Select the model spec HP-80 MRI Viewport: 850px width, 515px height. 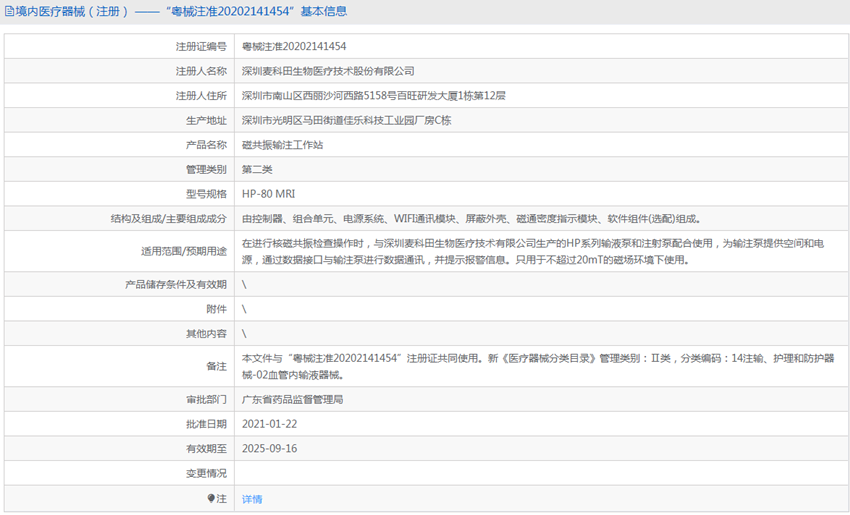point(268,194)
